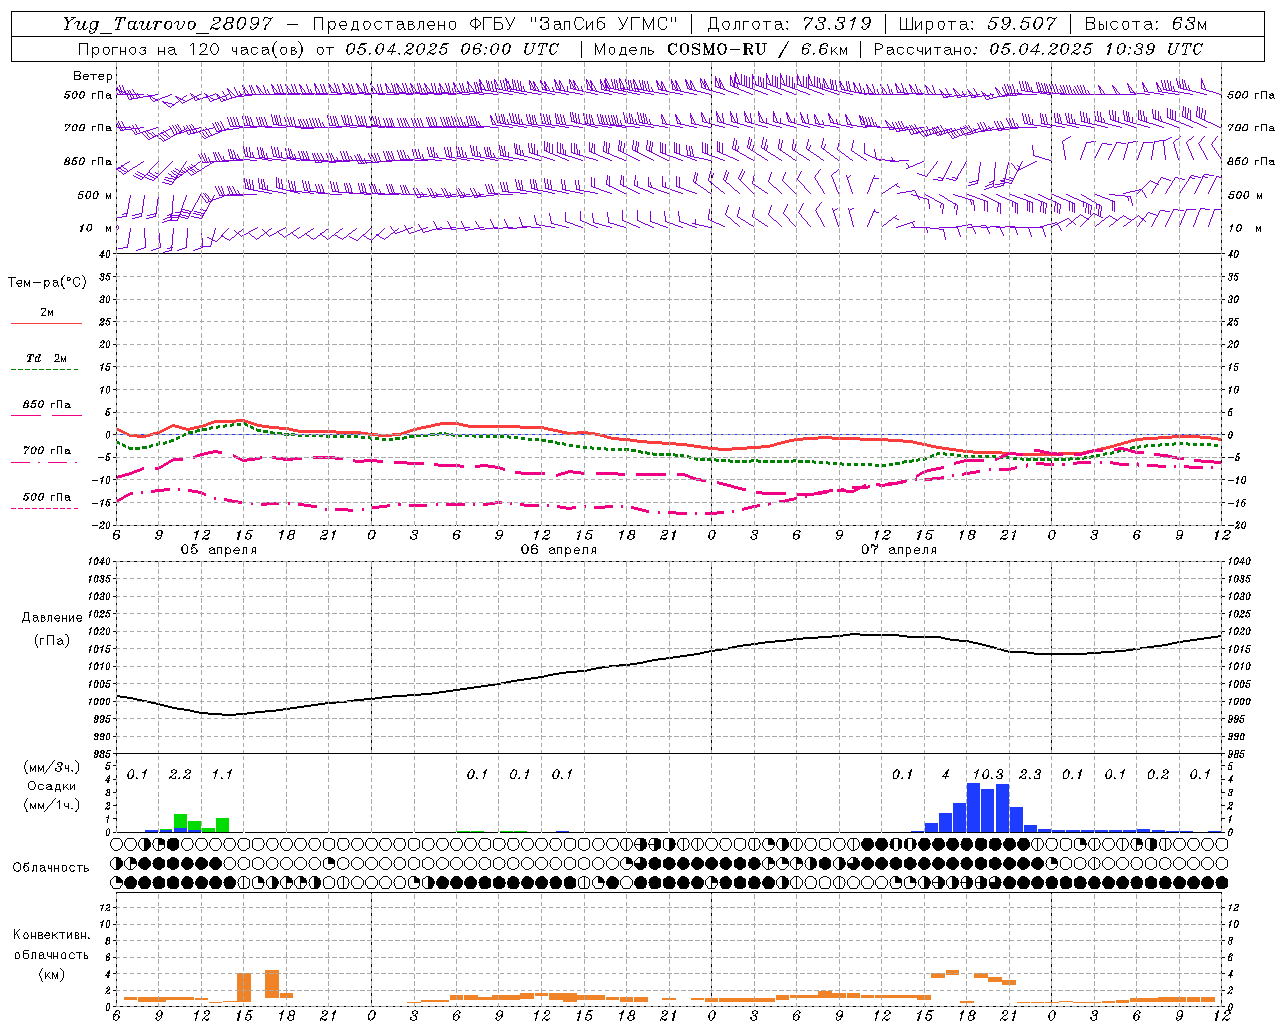Click the forecast period text Прогноз на 120 часа(ов)

pyautogui.click(x=193, y=49)
